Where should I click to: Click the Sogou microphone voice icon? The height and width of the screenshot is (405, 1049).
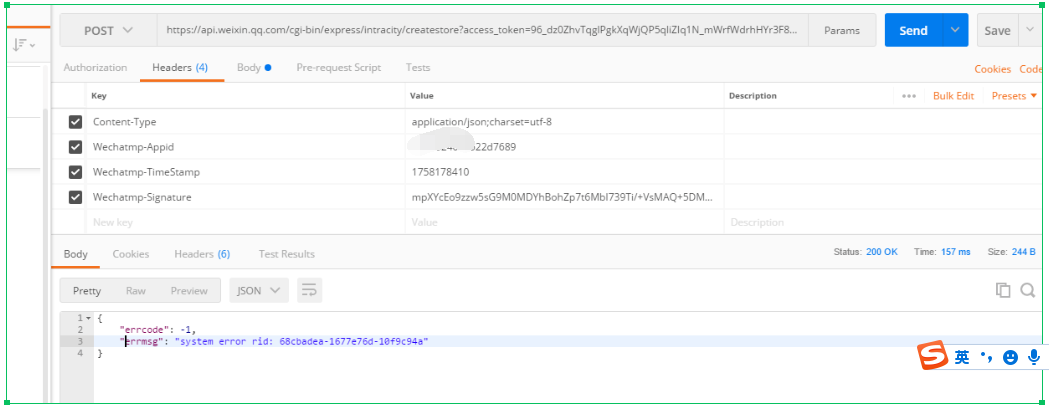1034,357
